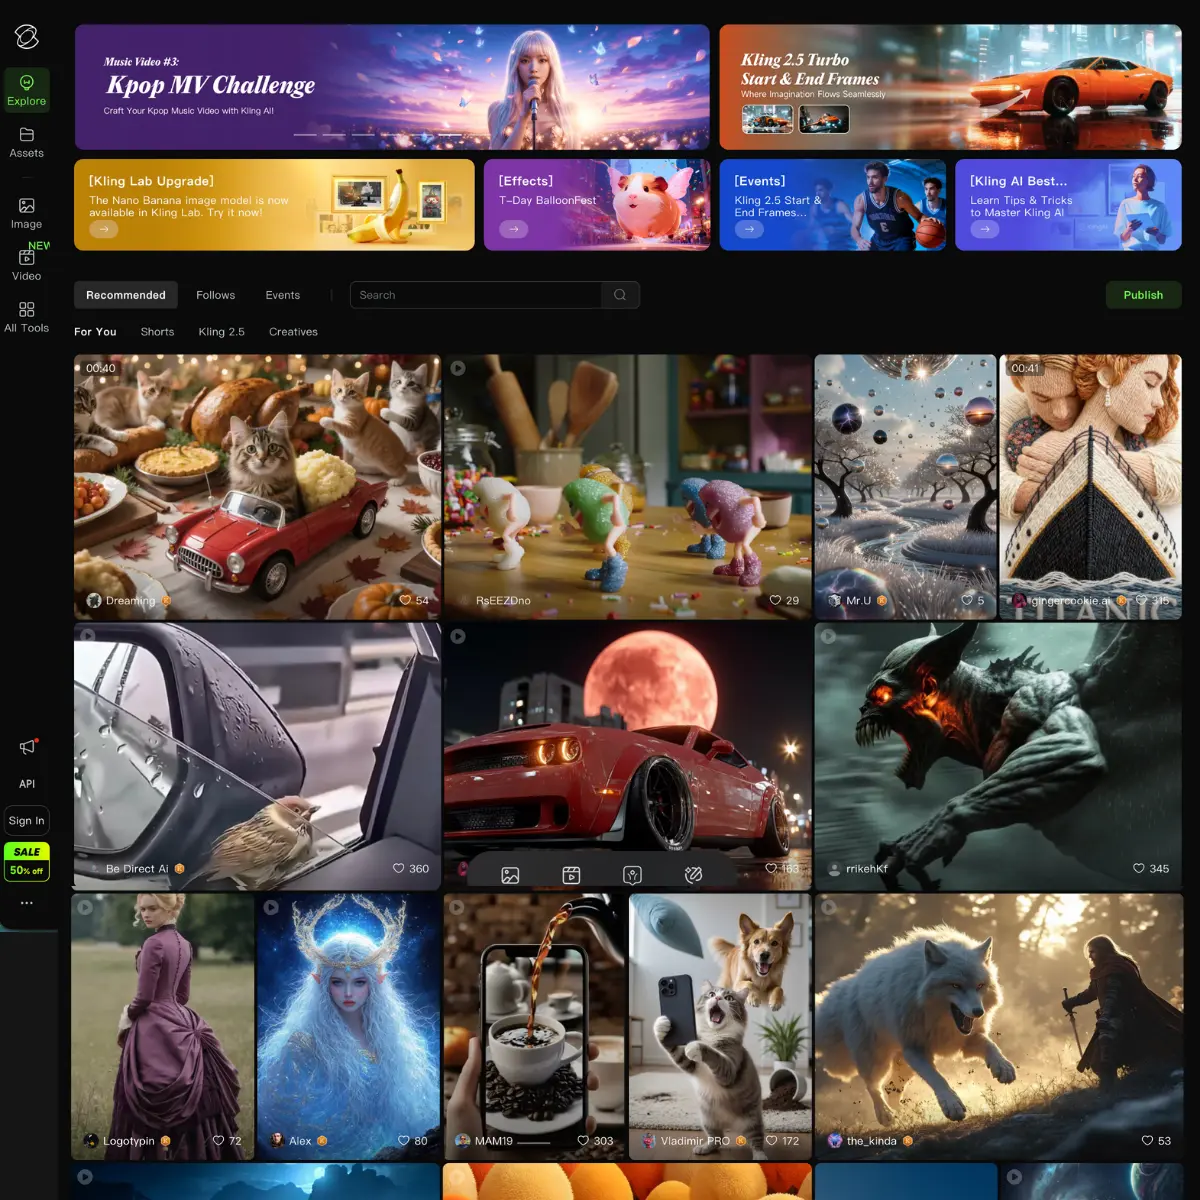This screenshot has height=1200, width=1200.
Task: Open All Tools from the sidebar
Action: pyautogui.click(x=26, y=317)
